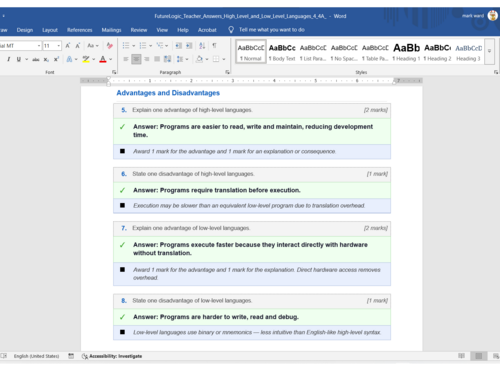Open line and paragraph spacing options
The image size is (500, 375).
coord(182,59)
